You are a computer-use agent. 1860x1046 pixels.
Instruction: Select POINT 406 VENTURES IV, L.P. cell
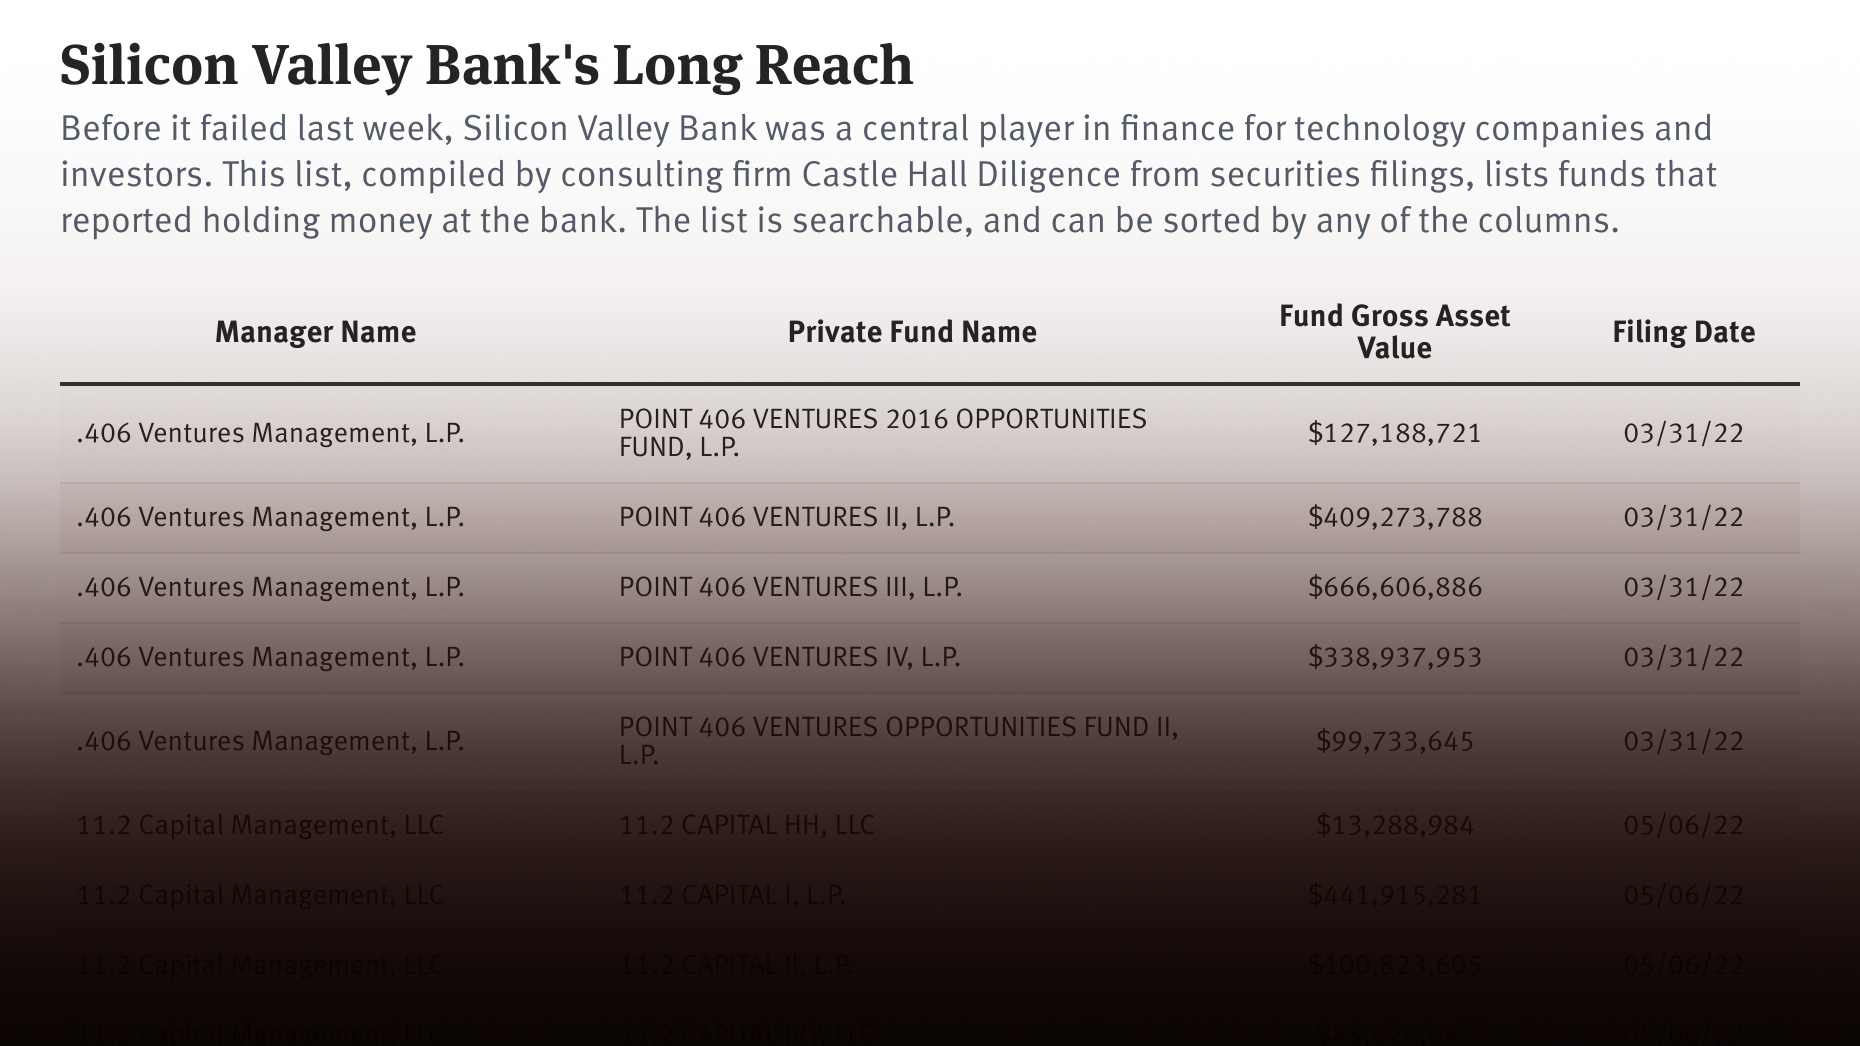pos(789,657)
